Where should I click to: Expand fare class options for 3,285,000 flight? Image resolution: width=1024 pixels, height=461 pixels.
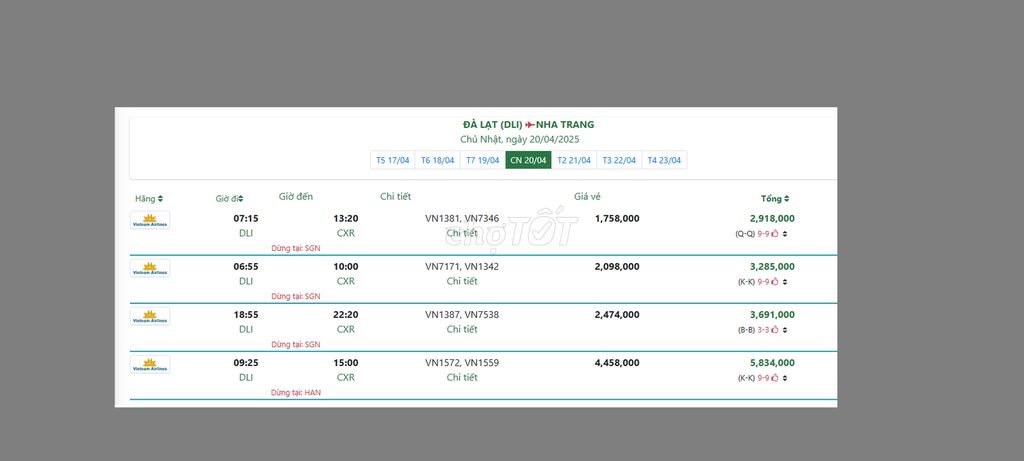tap(785, 282)
